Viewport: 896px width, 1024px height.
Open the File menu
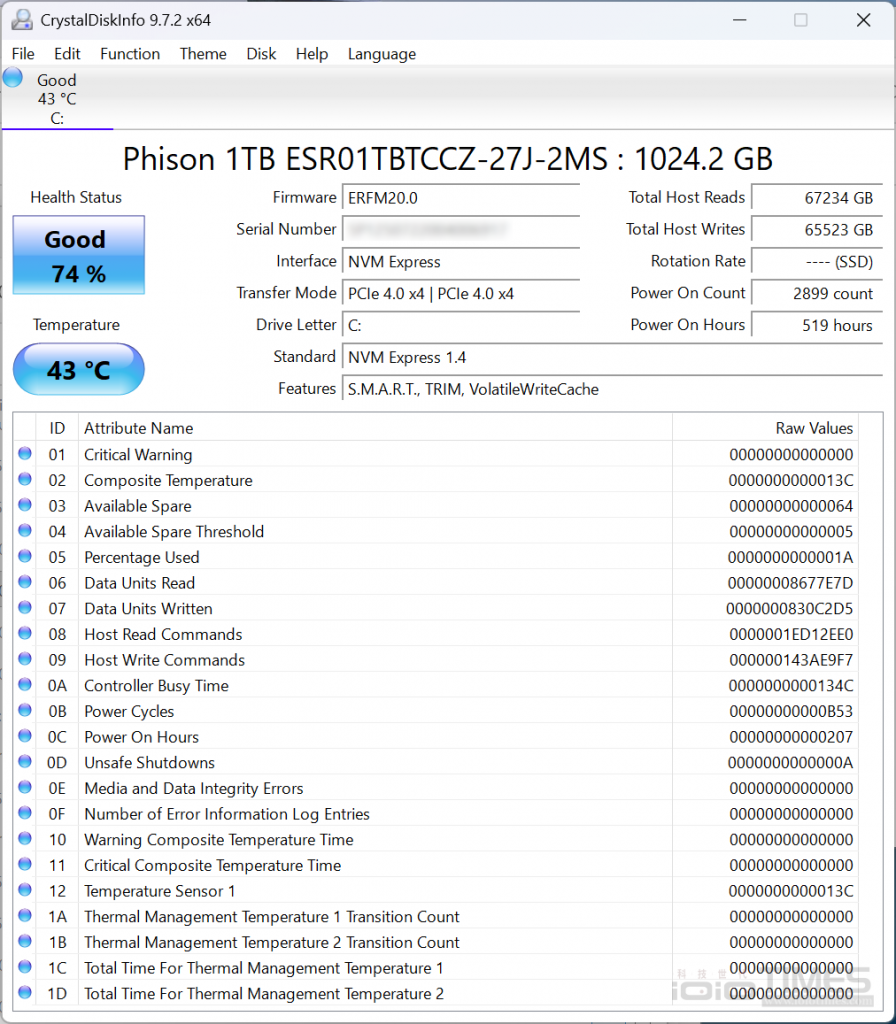22,54
